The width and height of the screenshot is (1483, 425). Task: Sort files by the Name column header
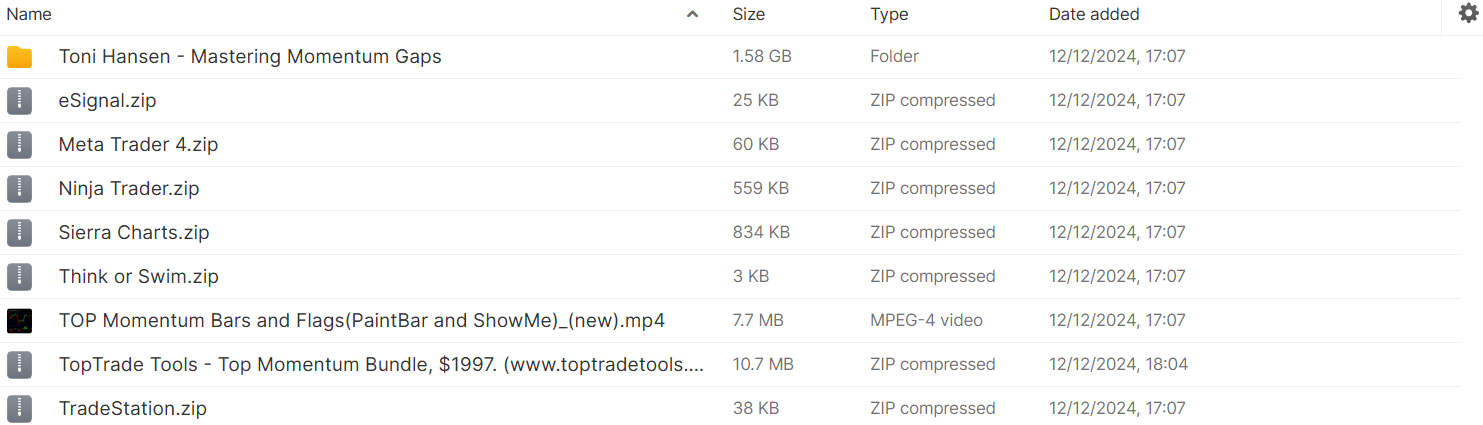pyautogui.click(x=29, y=14)
